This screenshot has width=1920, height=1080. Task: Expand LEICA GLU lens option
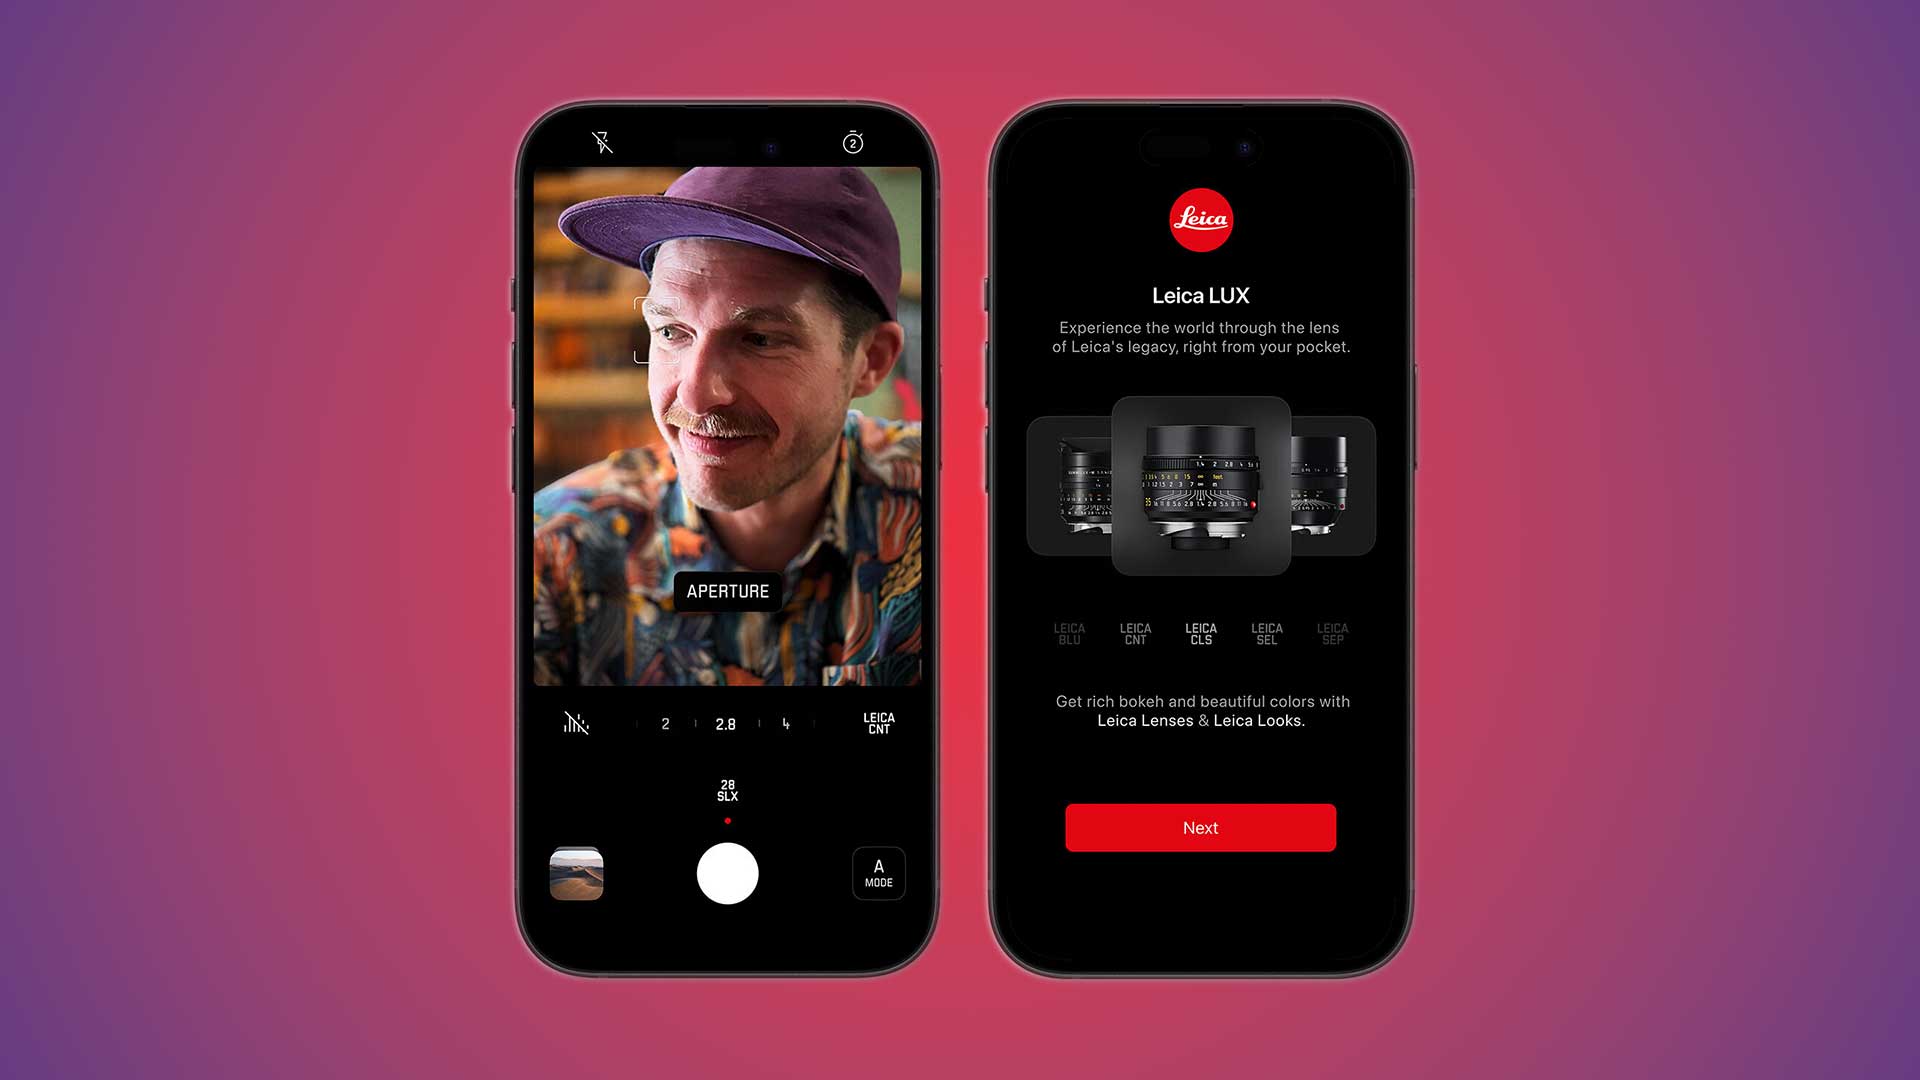click(1068, 634)
